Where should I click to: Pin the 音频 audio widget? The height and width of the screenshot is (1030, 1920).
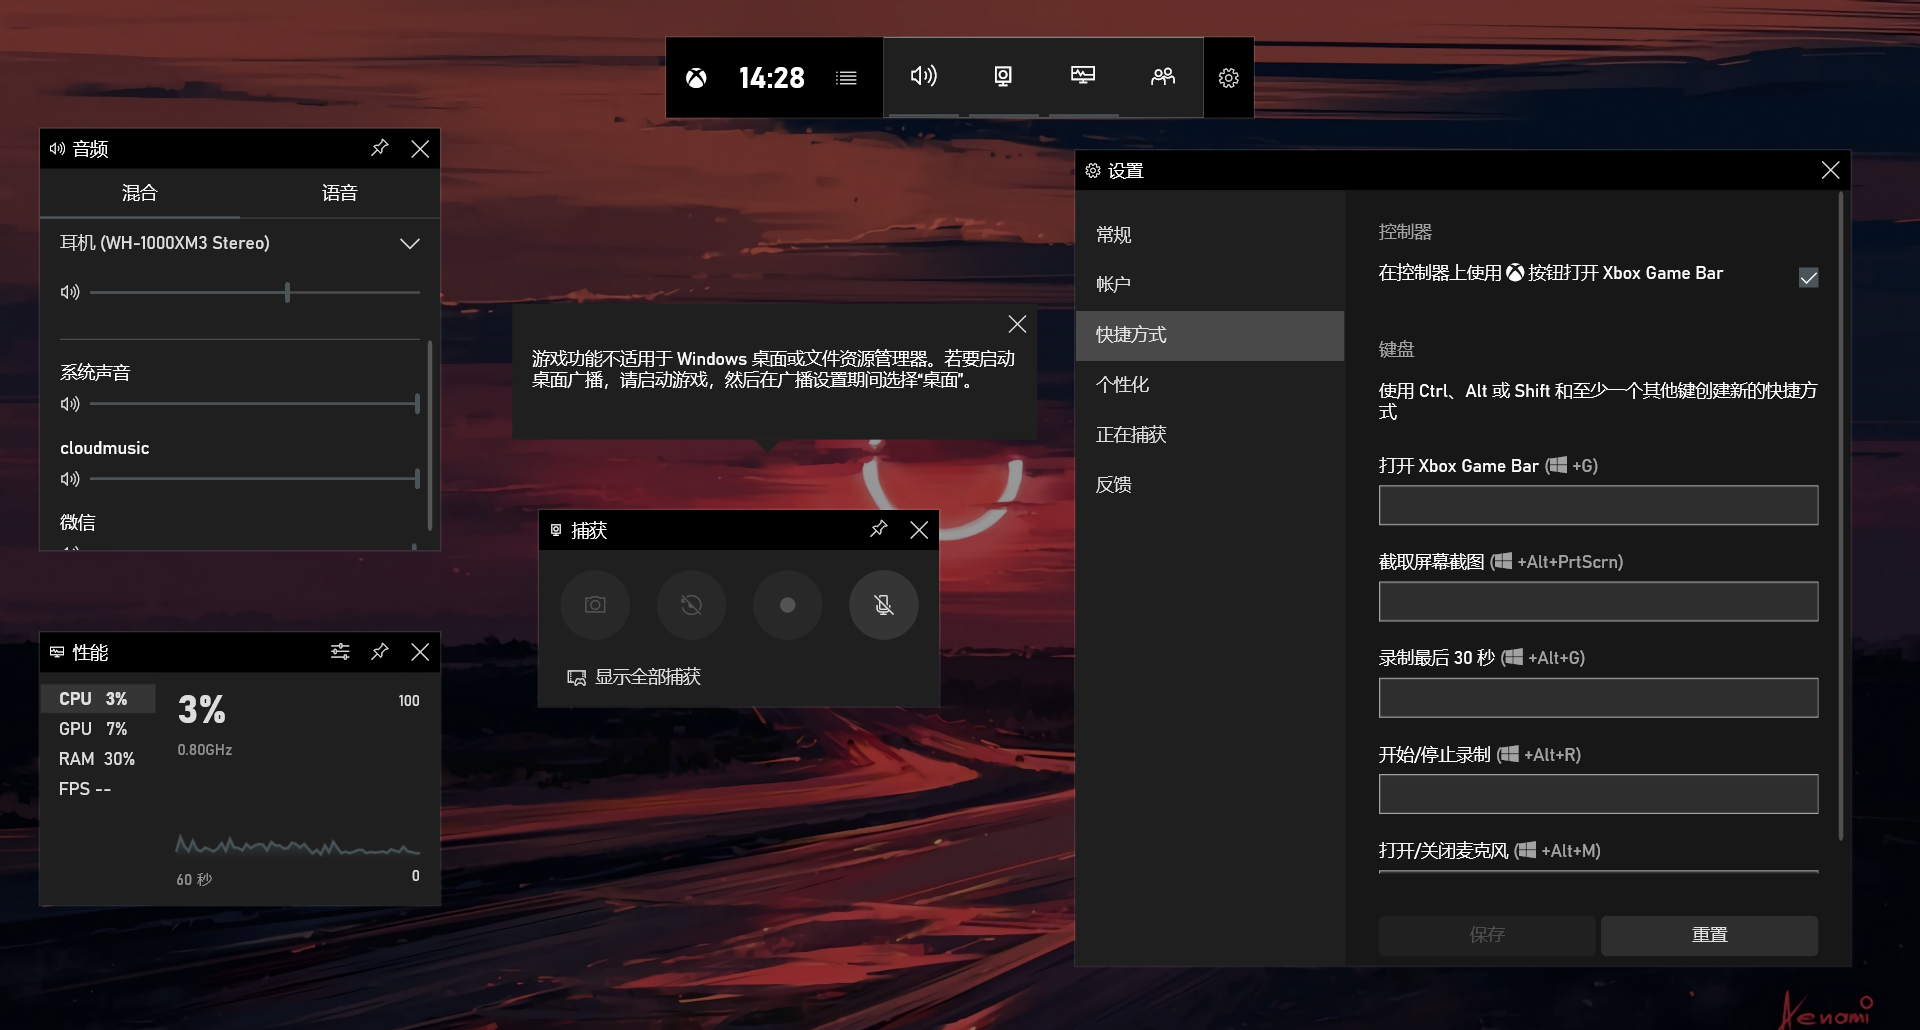point(379,148)
